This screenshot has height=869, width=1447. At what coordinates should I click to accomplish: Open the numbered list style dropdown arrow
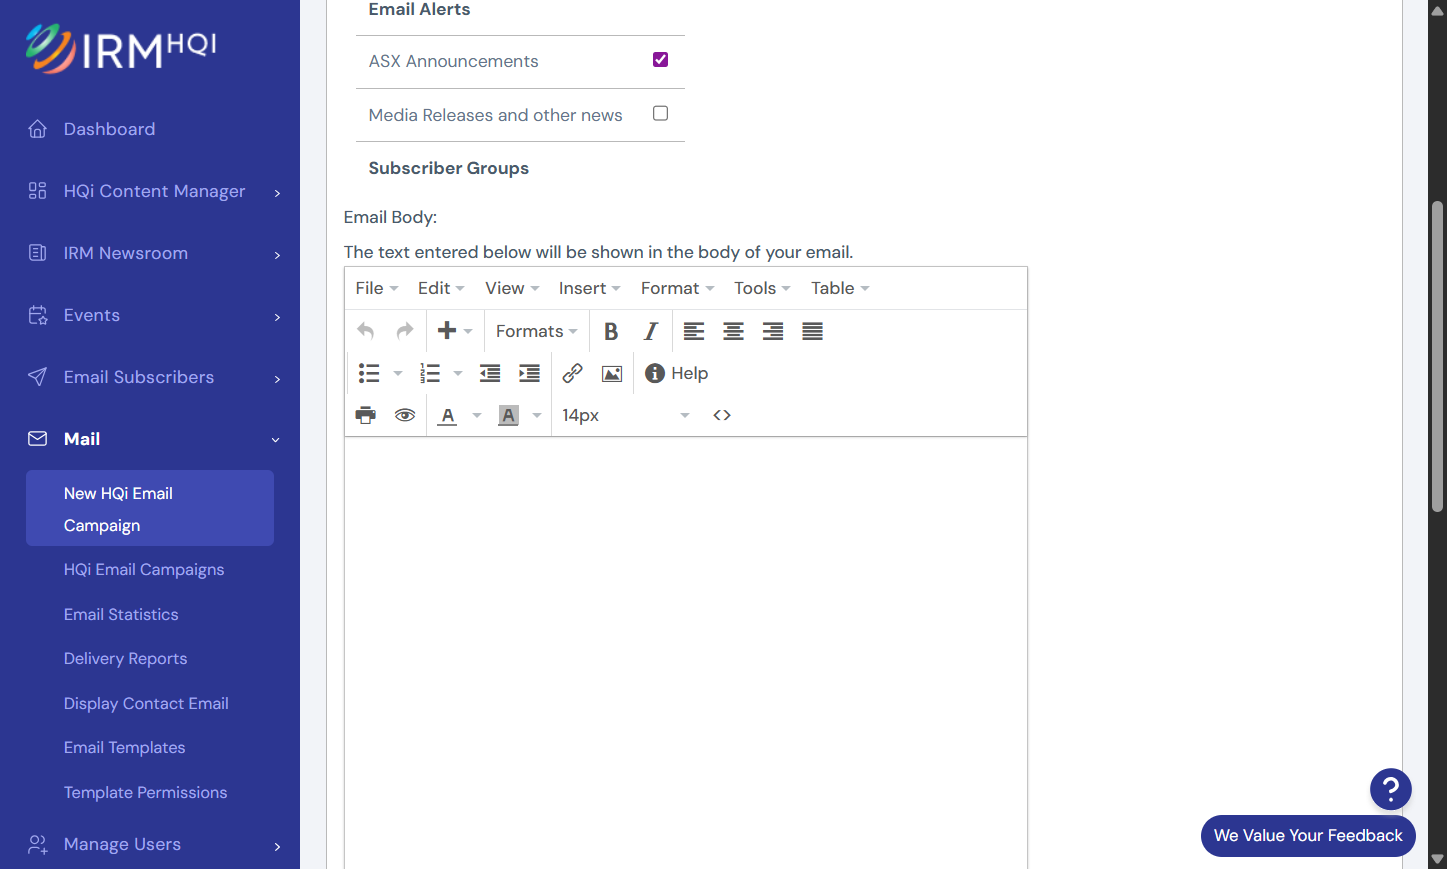pos(458,373)
